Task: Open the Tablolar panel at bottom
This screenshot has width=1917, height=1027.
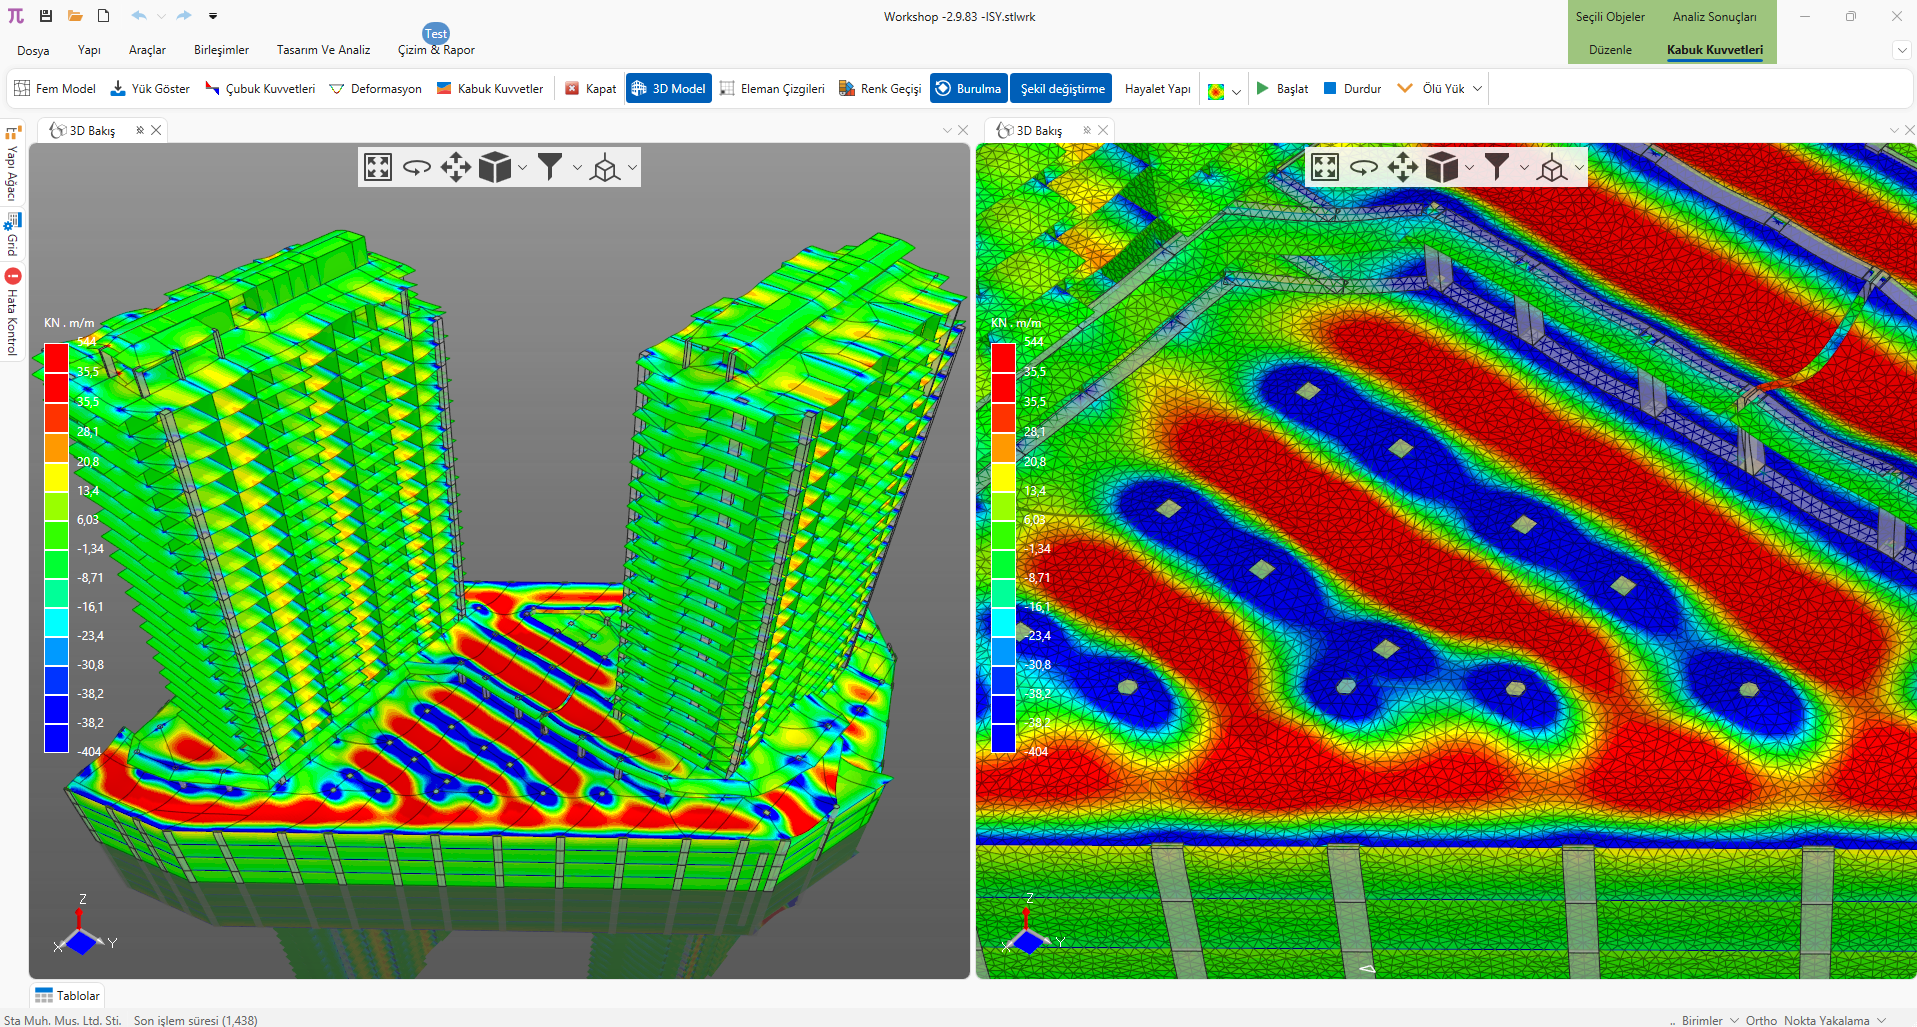Action: point(68,996)
